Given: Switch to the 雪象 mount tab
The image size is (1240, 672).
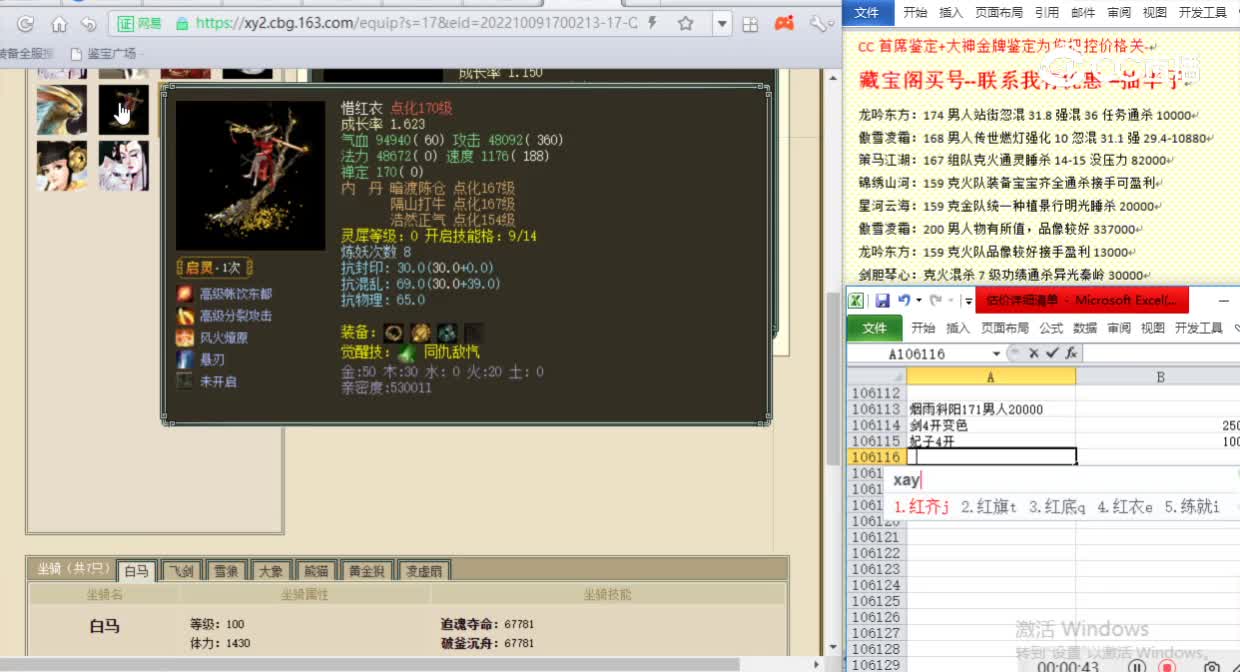Looking at the screenshot, I should 225,571.
